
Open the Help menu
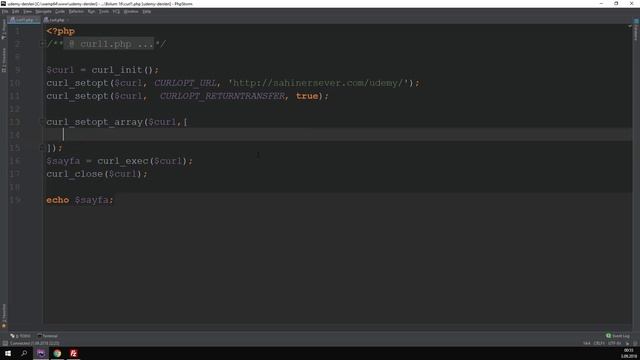coord(147,11)
